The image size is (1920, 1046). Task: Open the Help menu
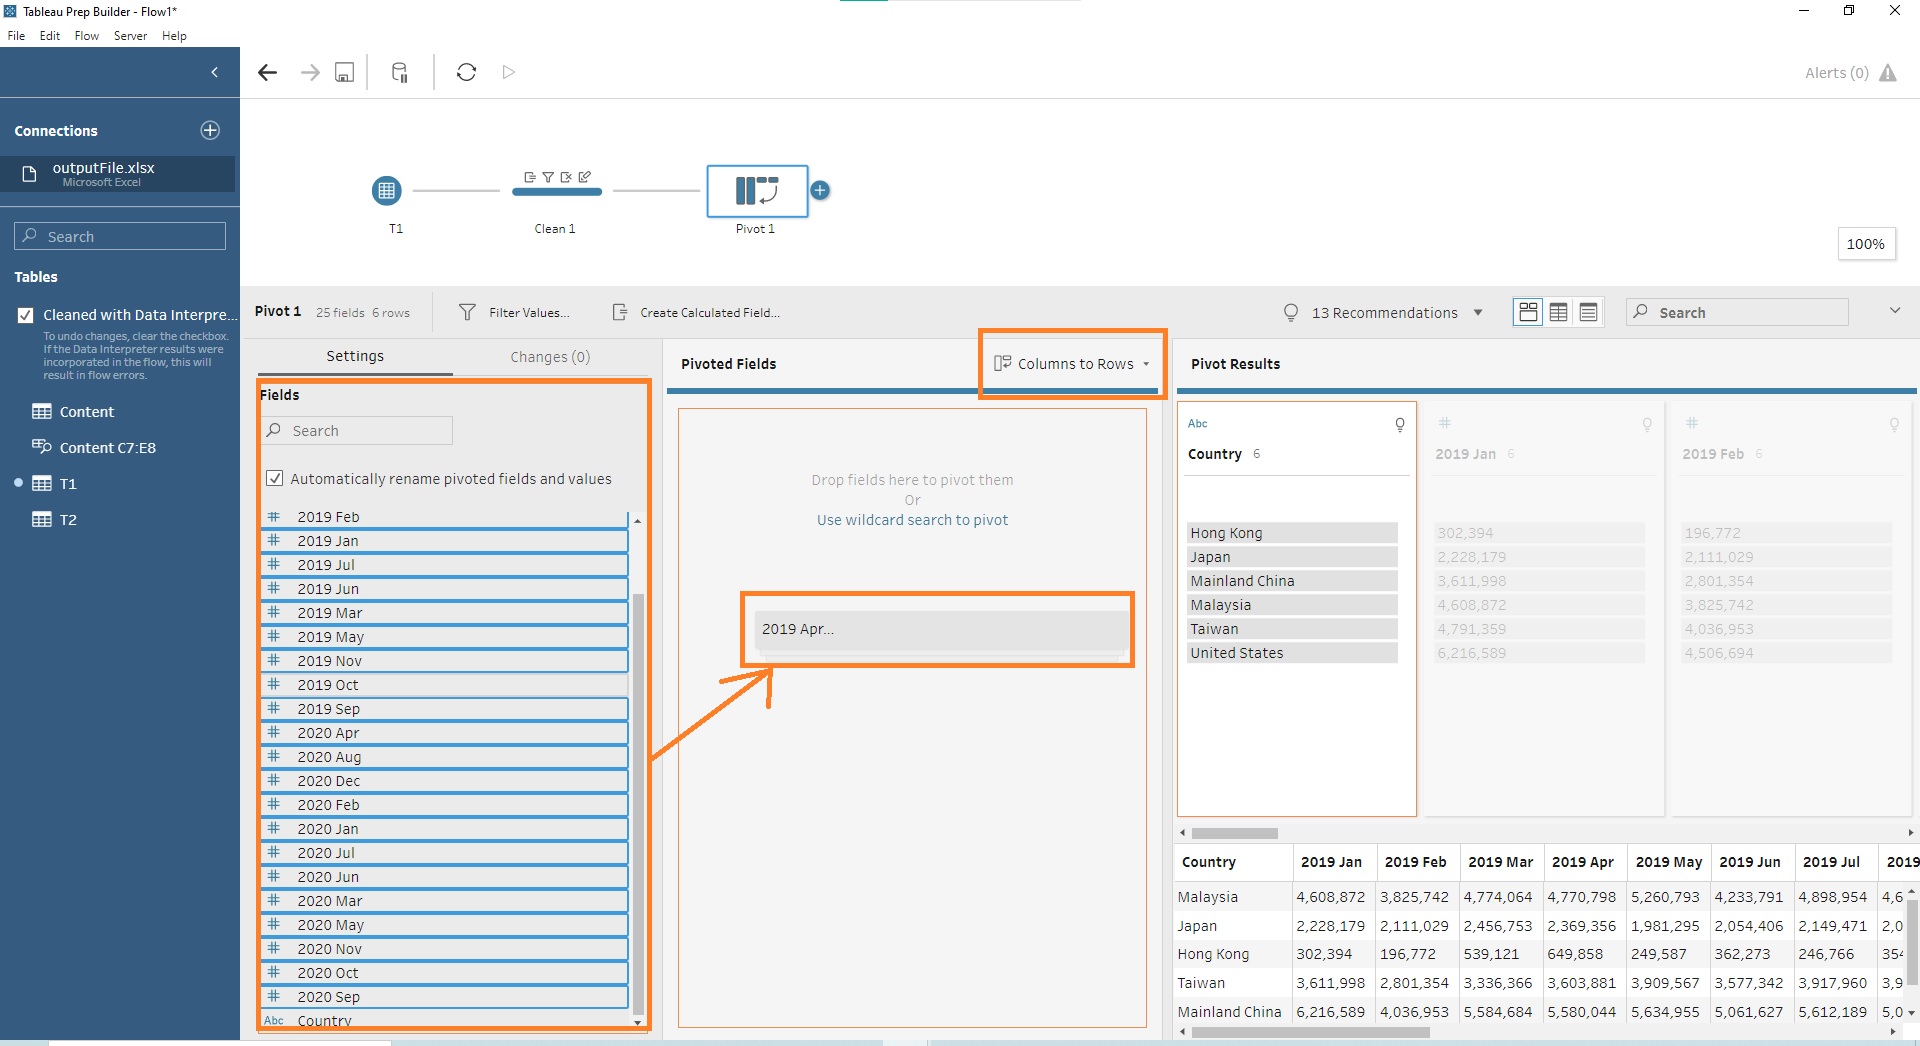tap(174, 36)
